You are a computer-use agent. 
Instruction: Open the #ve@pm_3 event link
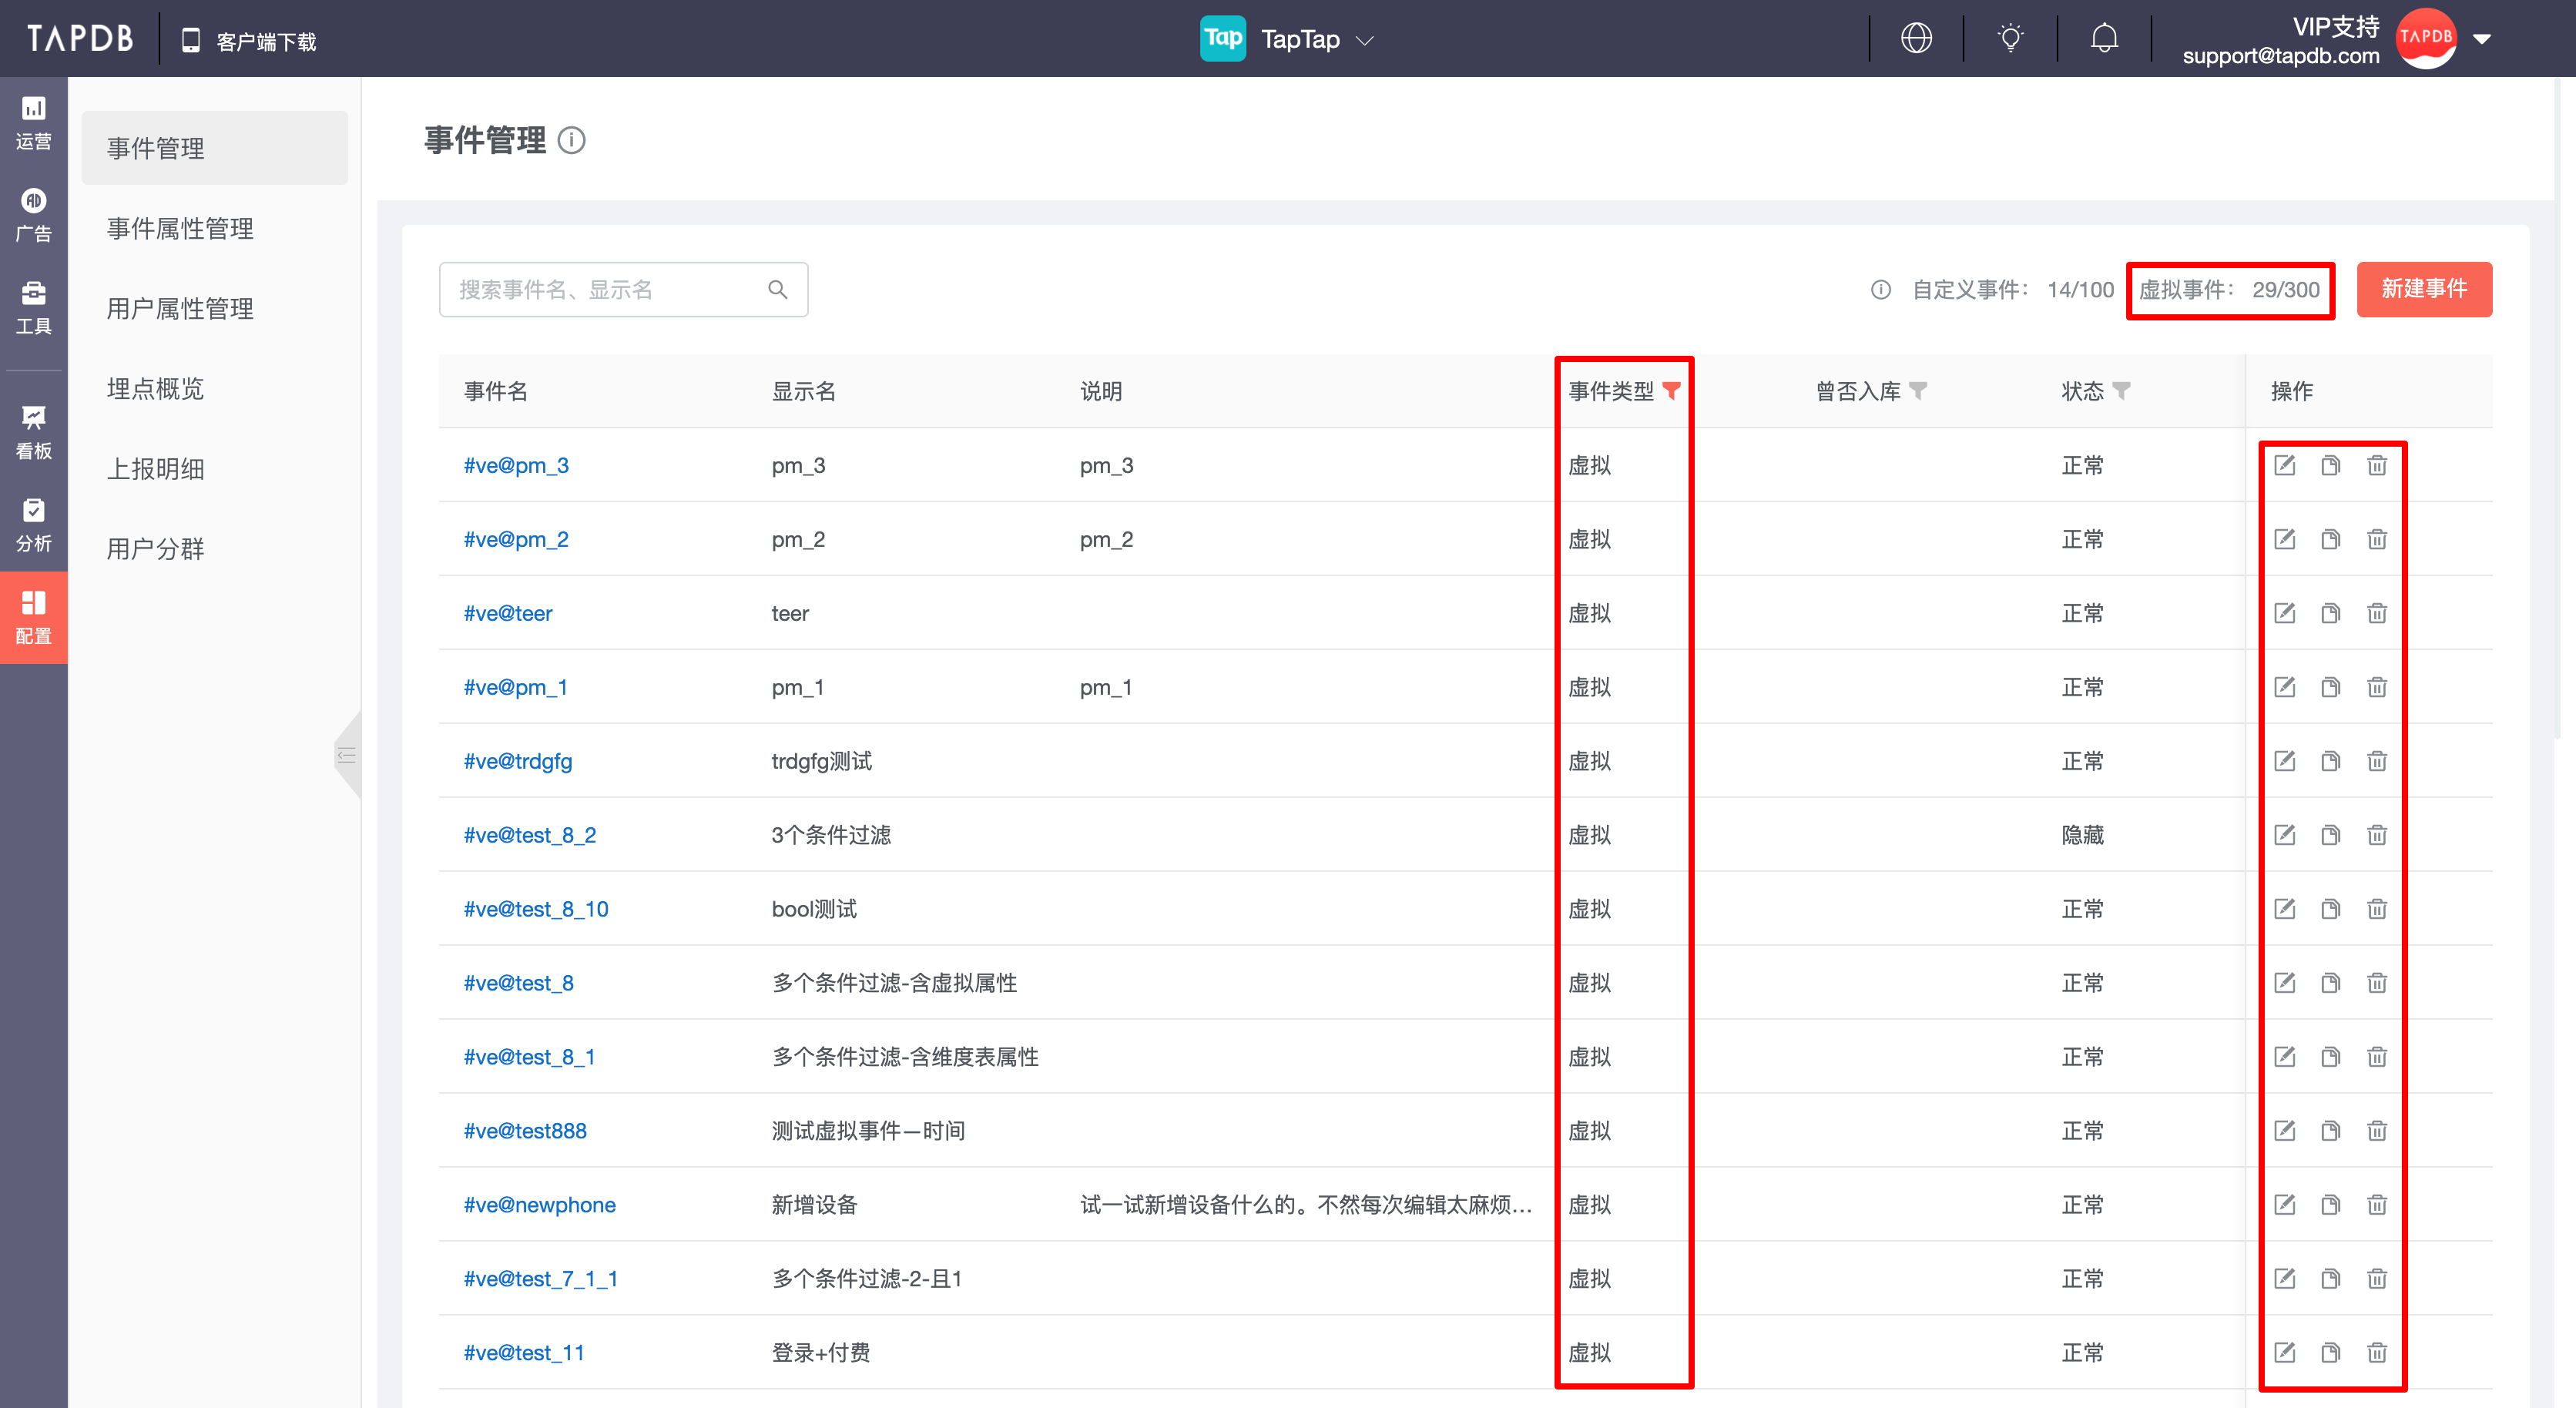516,465
